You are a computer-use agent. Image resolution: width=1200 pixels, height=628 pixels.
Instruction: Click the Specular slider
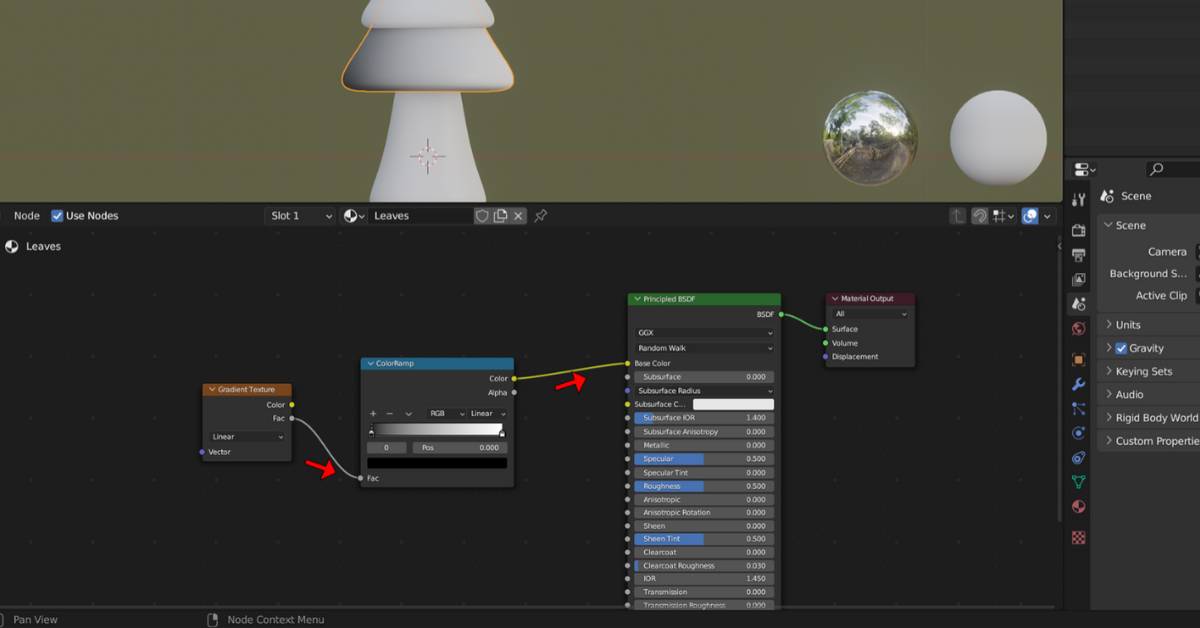704,459
